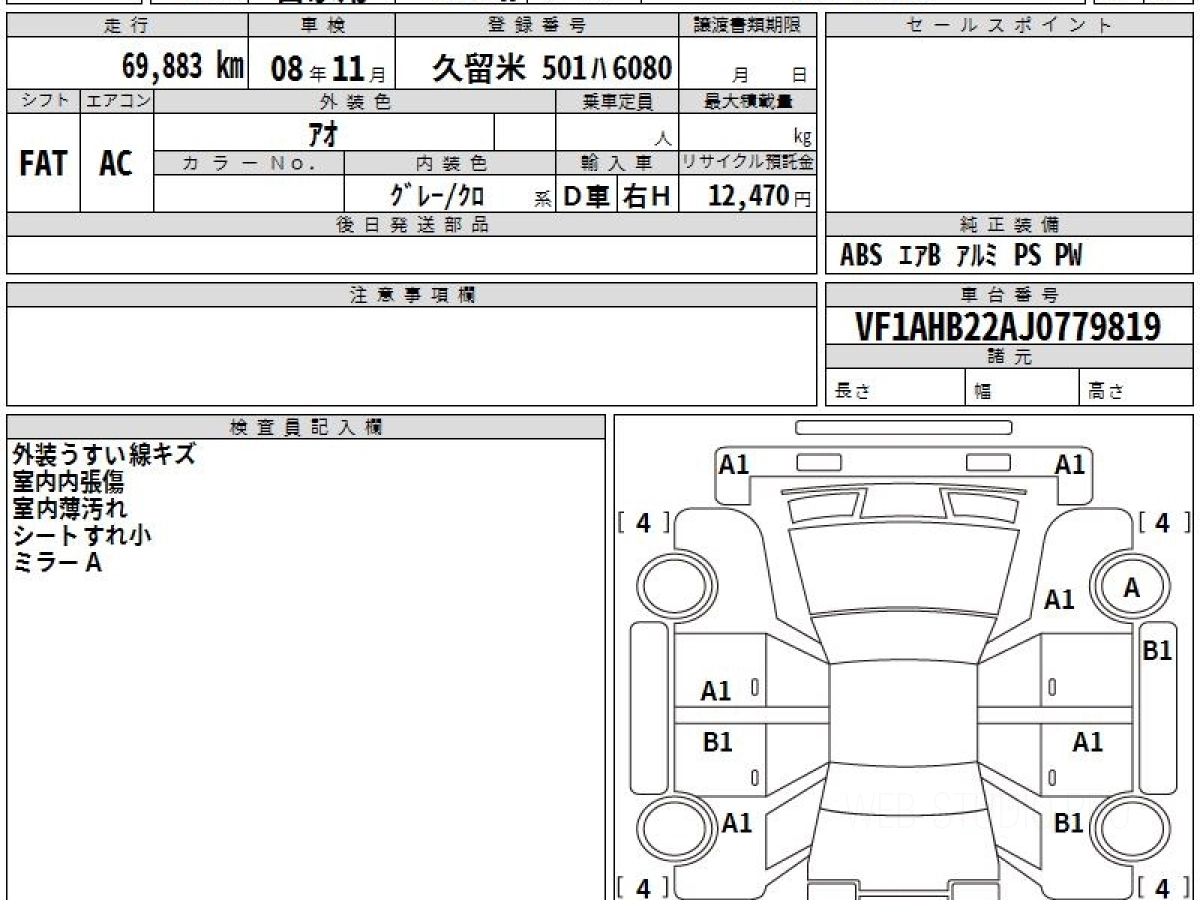1200x900 pixels.
Task: Click the tire circle marked with A
Action: (x=1131, y=589)
